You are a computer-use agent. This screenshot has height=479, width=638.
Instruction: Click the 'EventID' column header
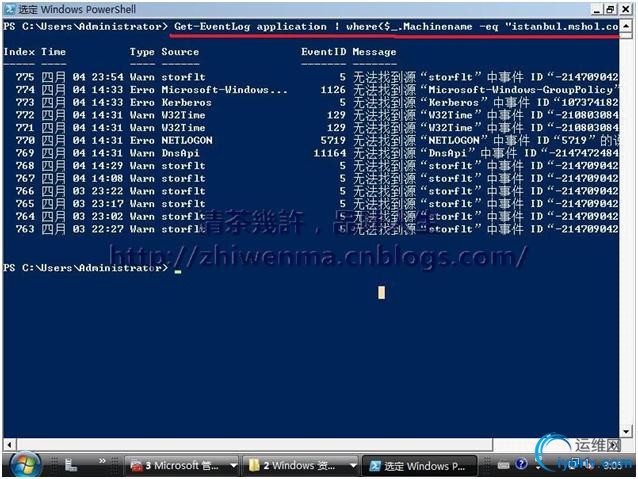tap(324, 52)
